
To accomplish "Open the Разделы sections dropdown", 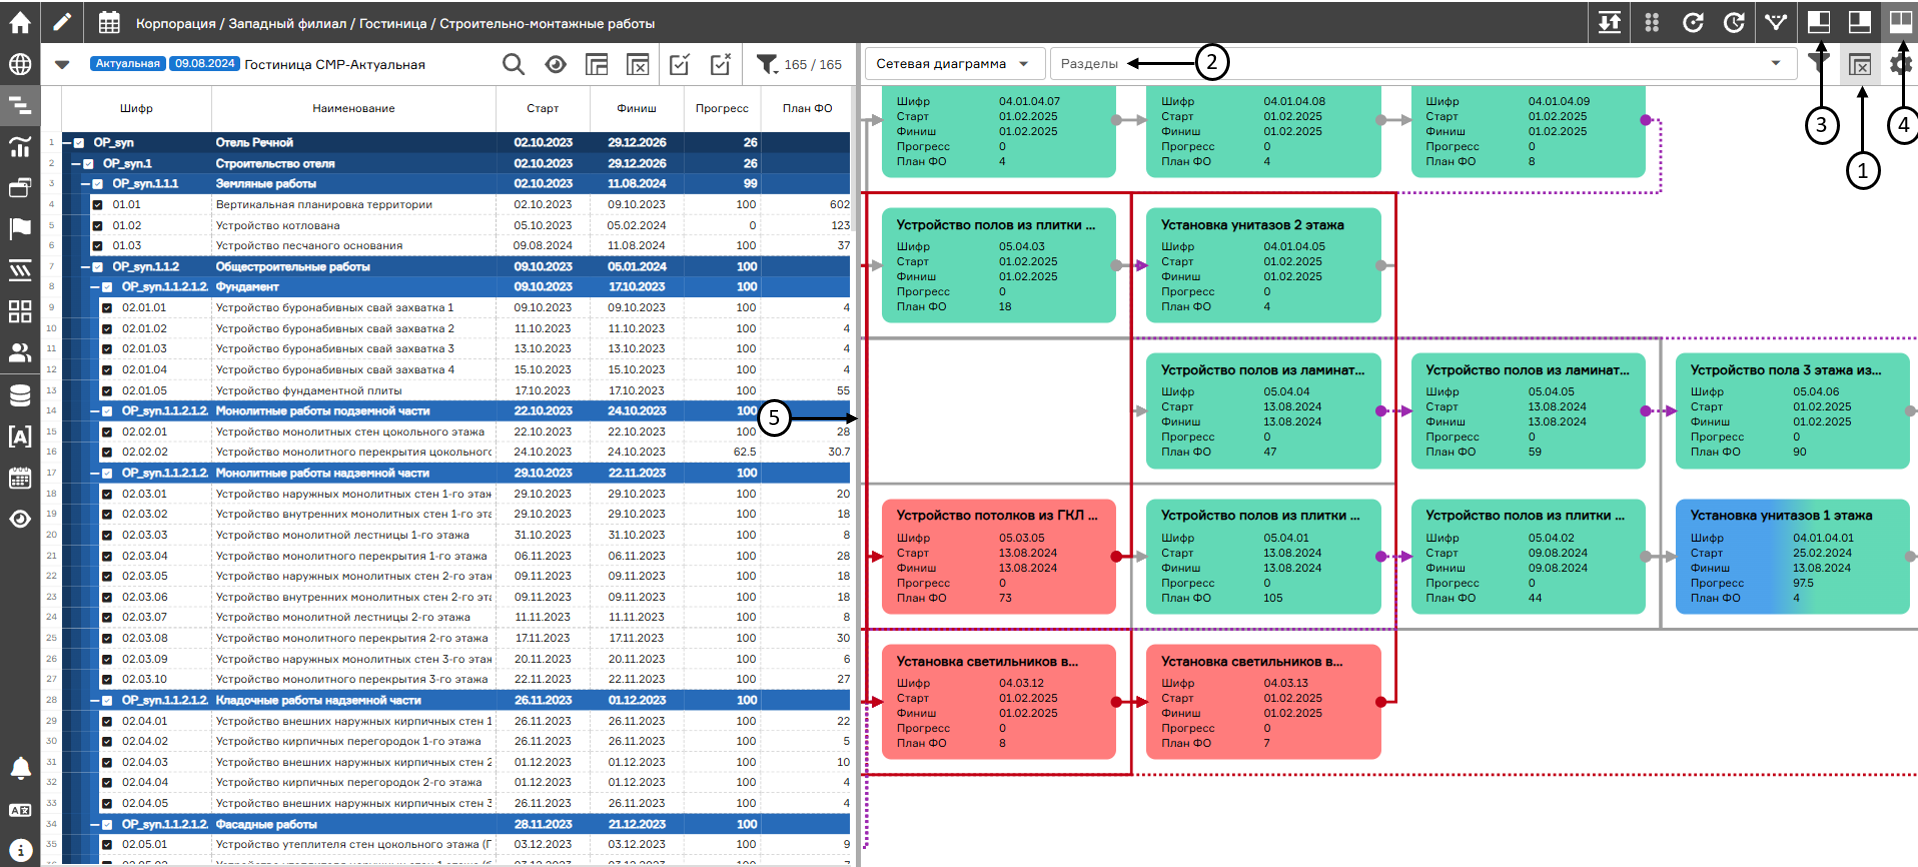I will click(x=1422, y=64).
